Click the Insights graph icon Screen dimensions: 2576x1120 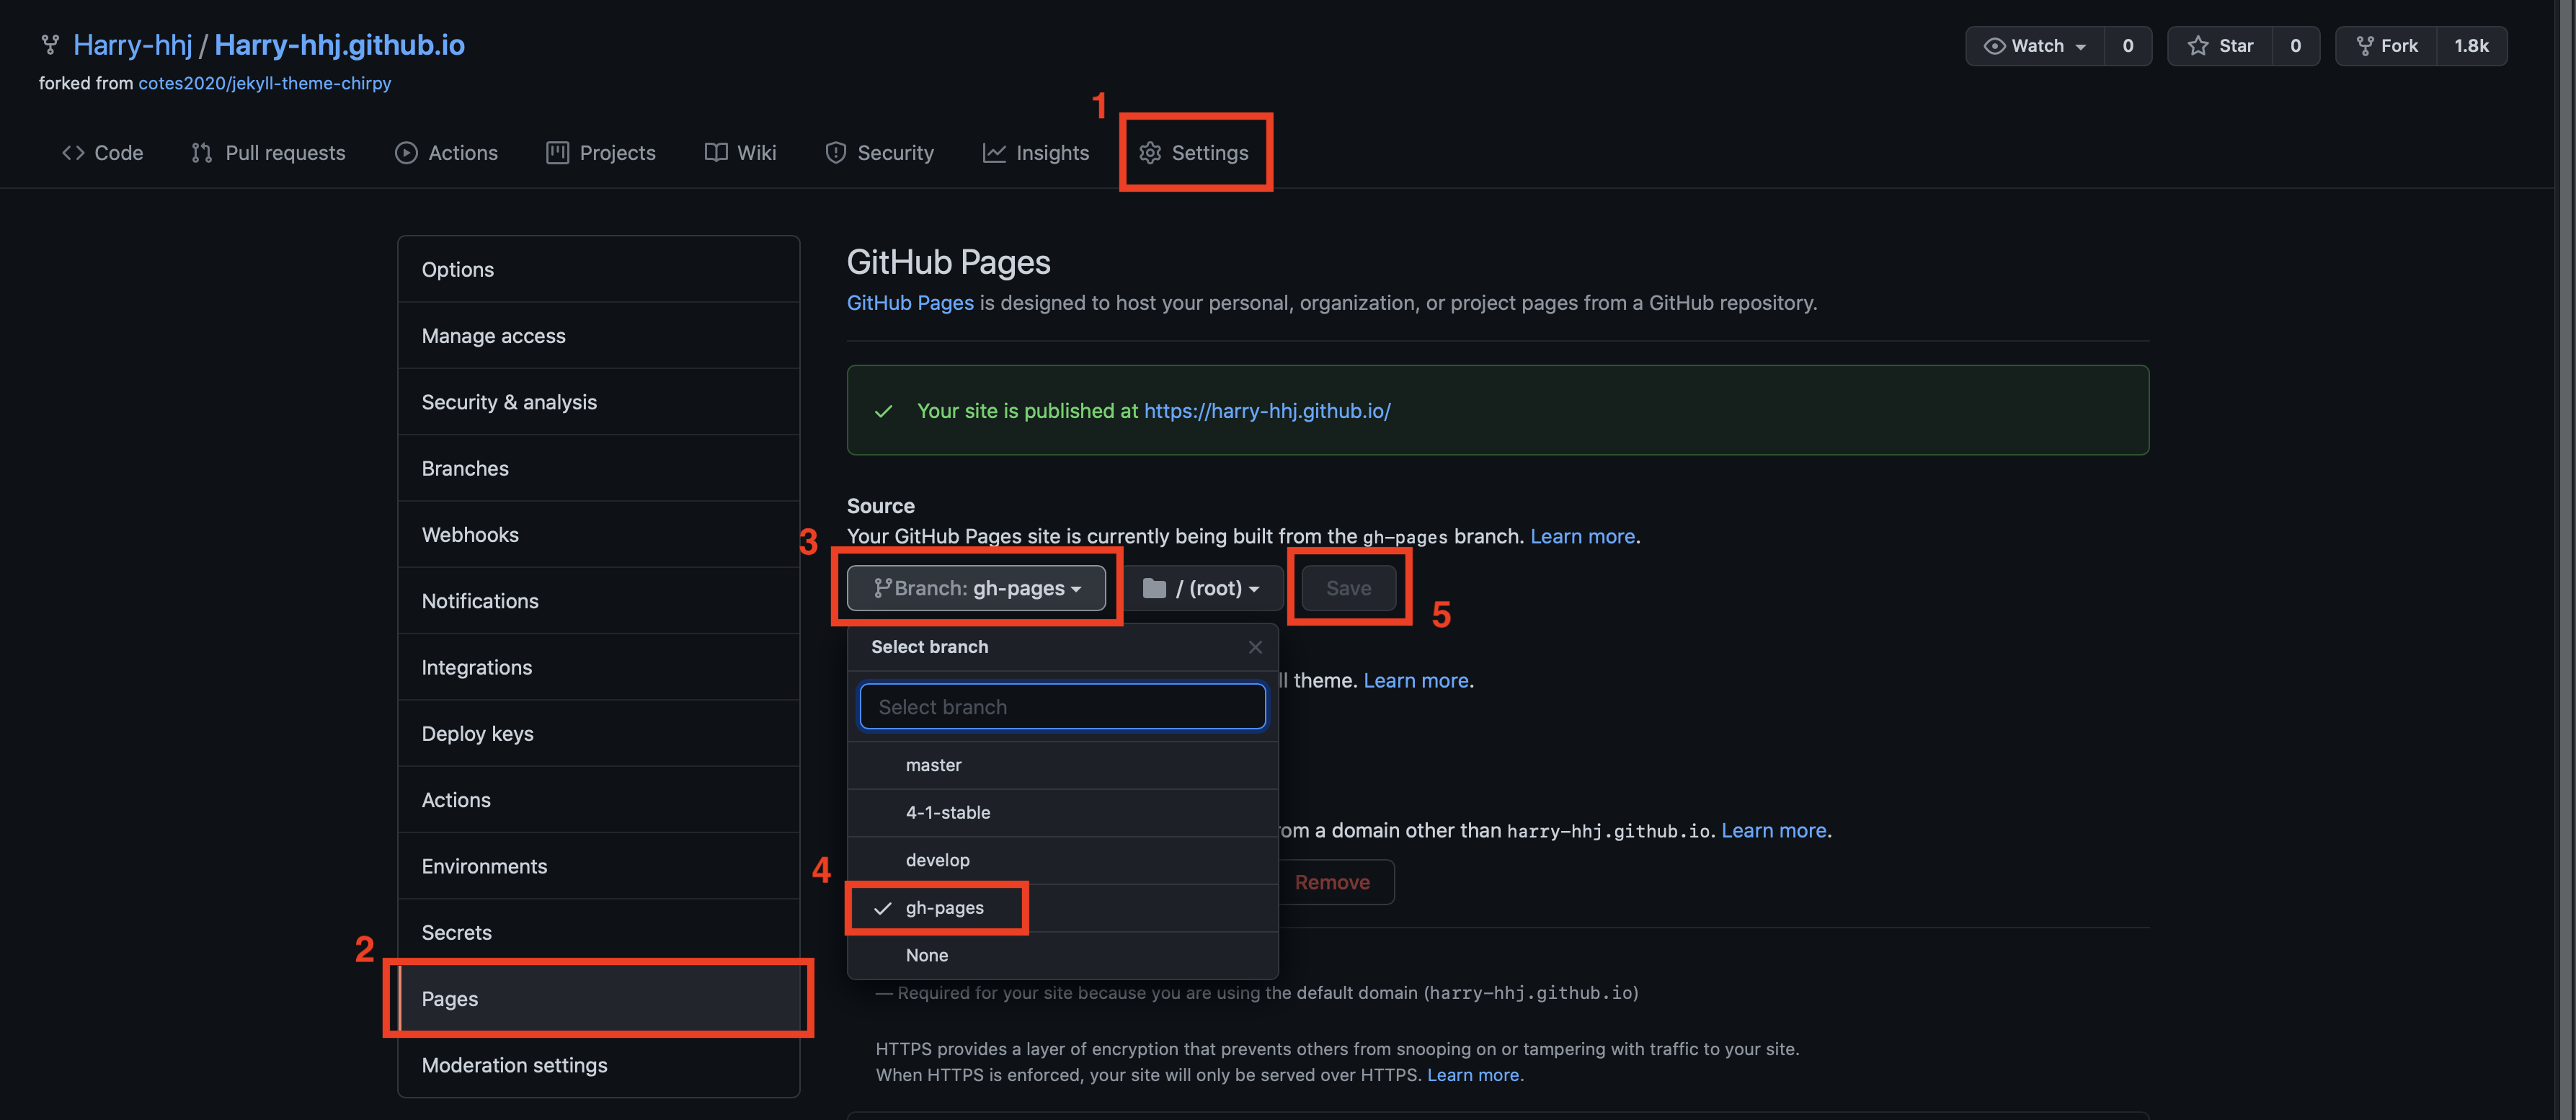pyautogui.click(x=993, y=153)
